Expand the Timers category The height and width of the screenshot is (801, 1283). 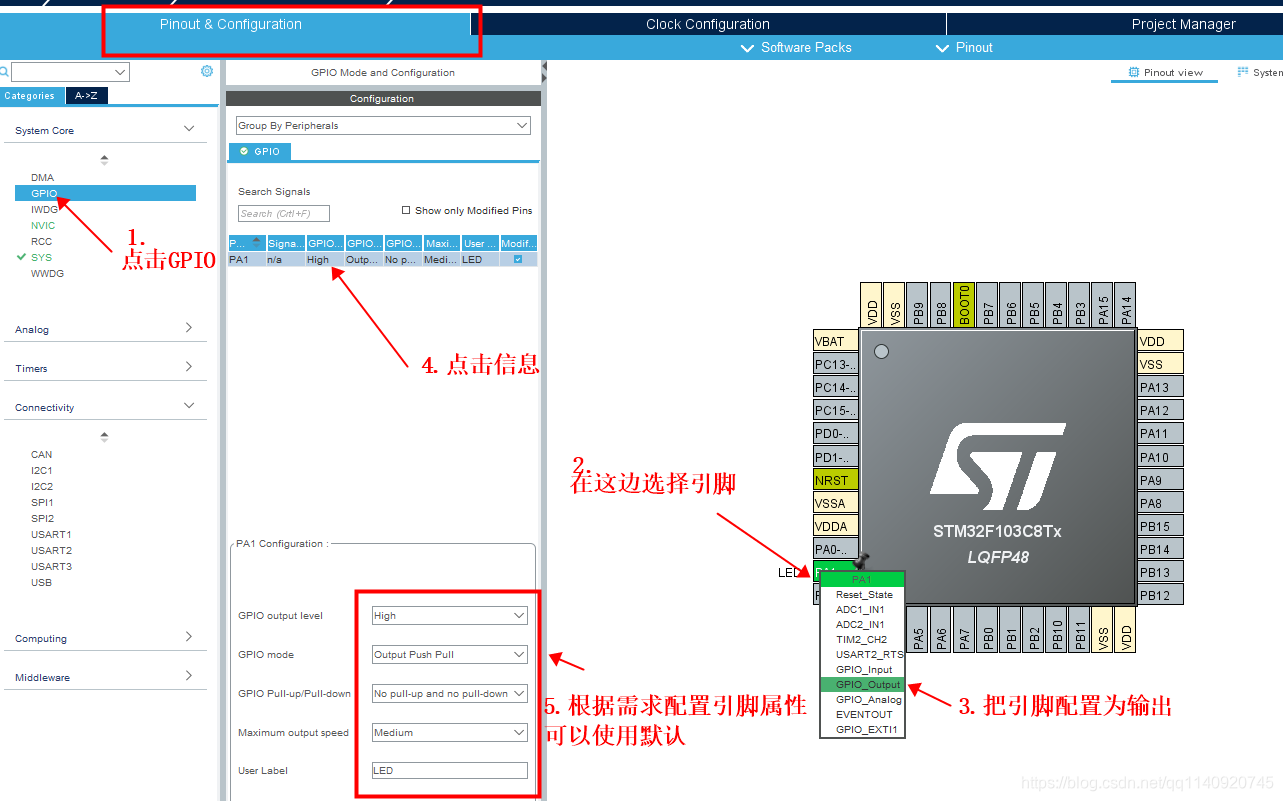pos(189,367)
